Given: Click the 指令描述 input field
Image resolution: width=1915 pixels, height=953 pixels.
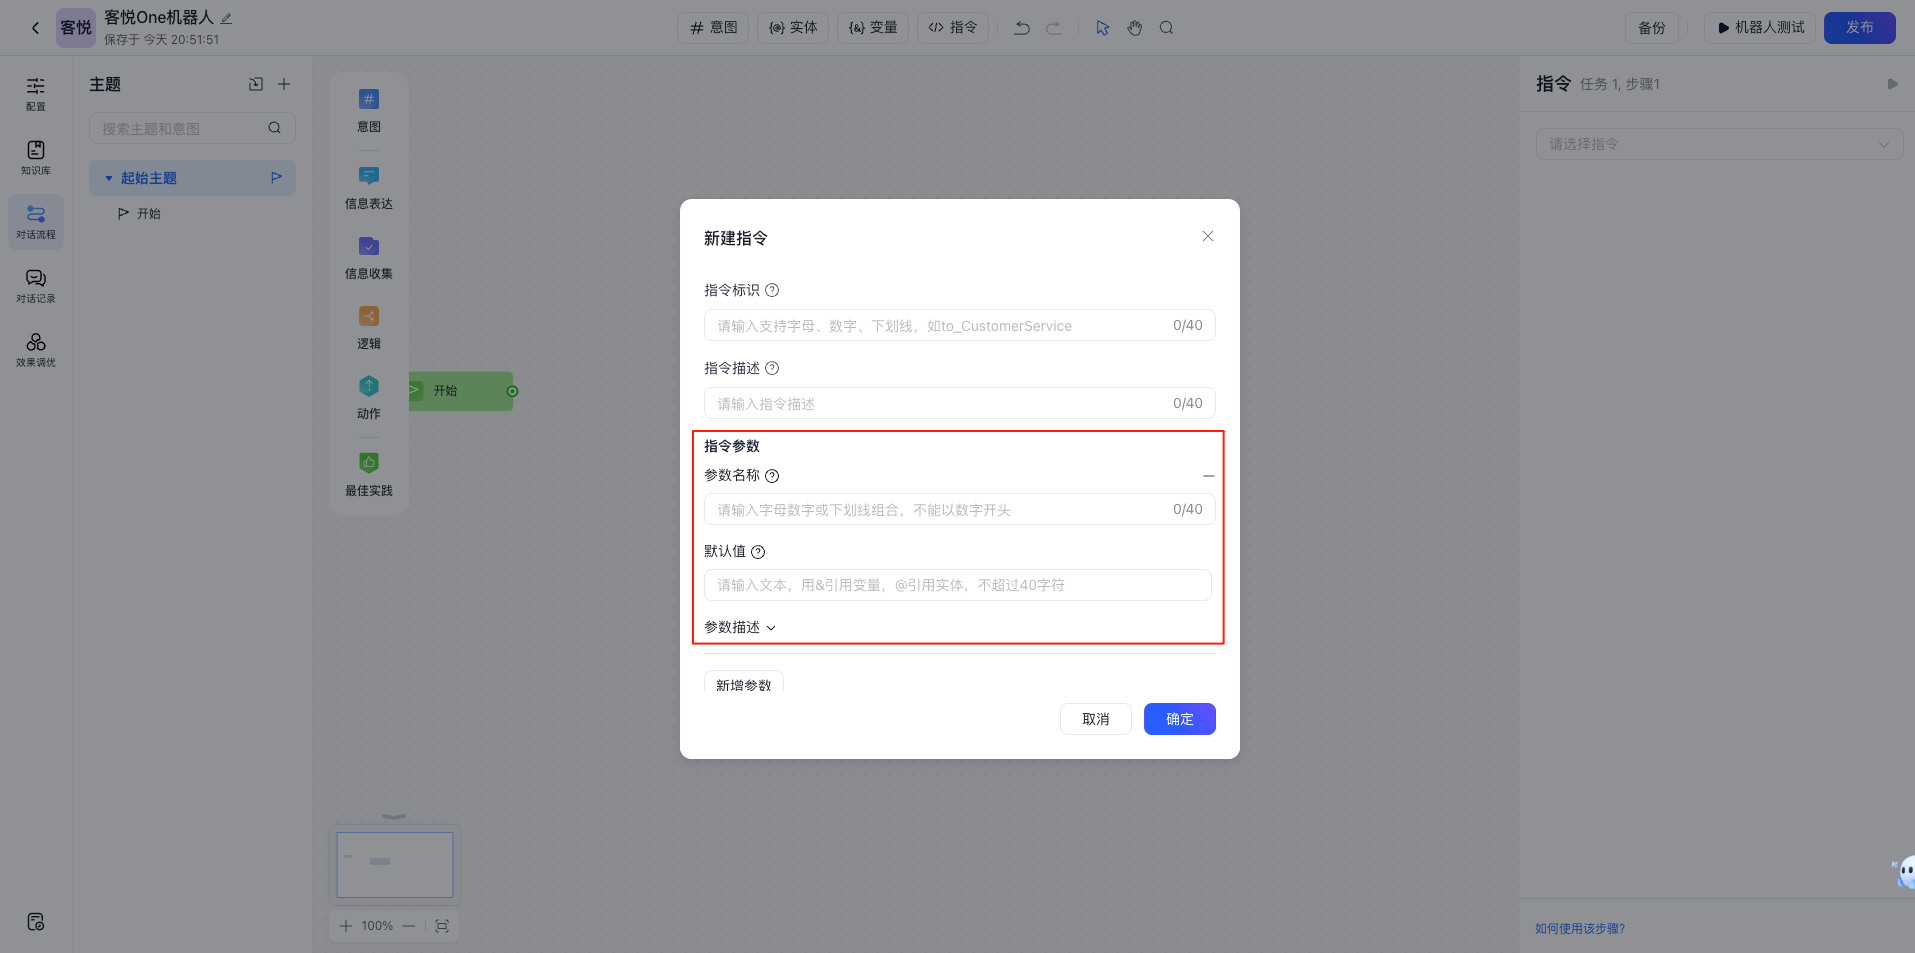Looking at the screenshot, I should click(940, 404).
